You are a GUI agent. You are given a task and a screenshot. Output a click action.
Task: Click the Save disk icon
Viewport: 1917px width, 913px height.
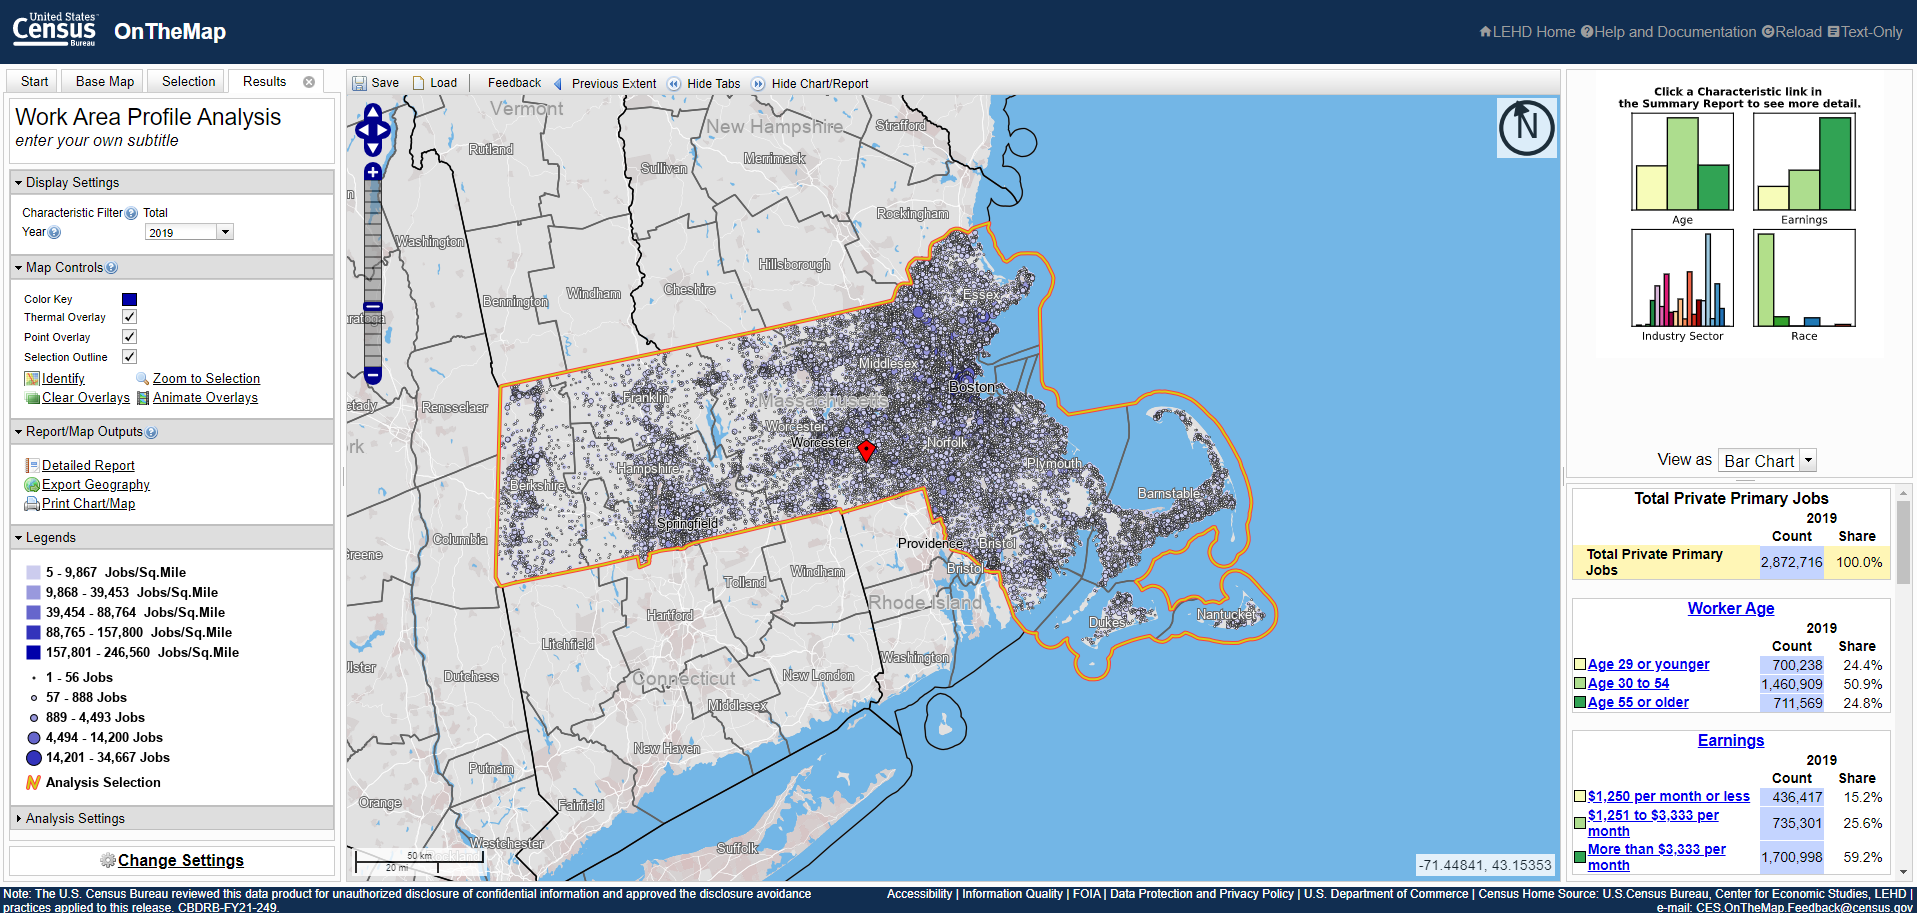pos(359,83)
